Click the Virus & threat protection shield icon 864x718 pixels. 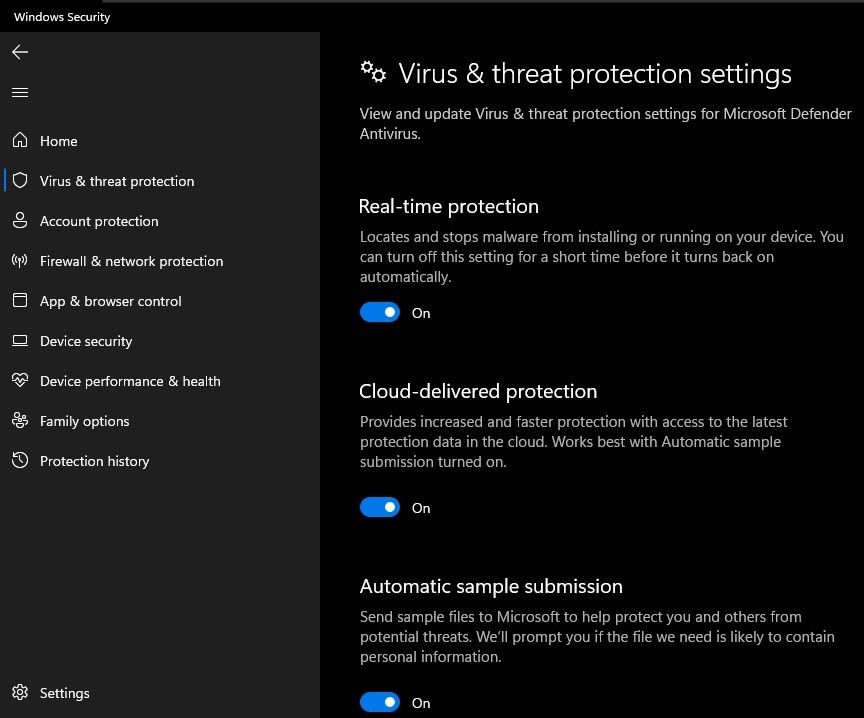click(x=20, y=181)
